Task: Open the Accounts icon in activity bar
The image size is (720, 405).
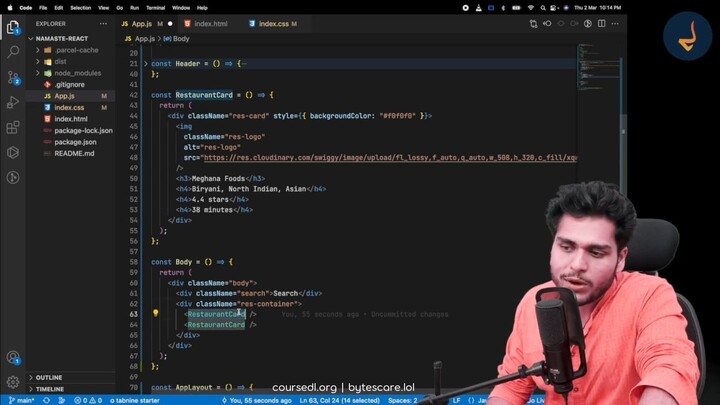Action: tap(13, 357)
